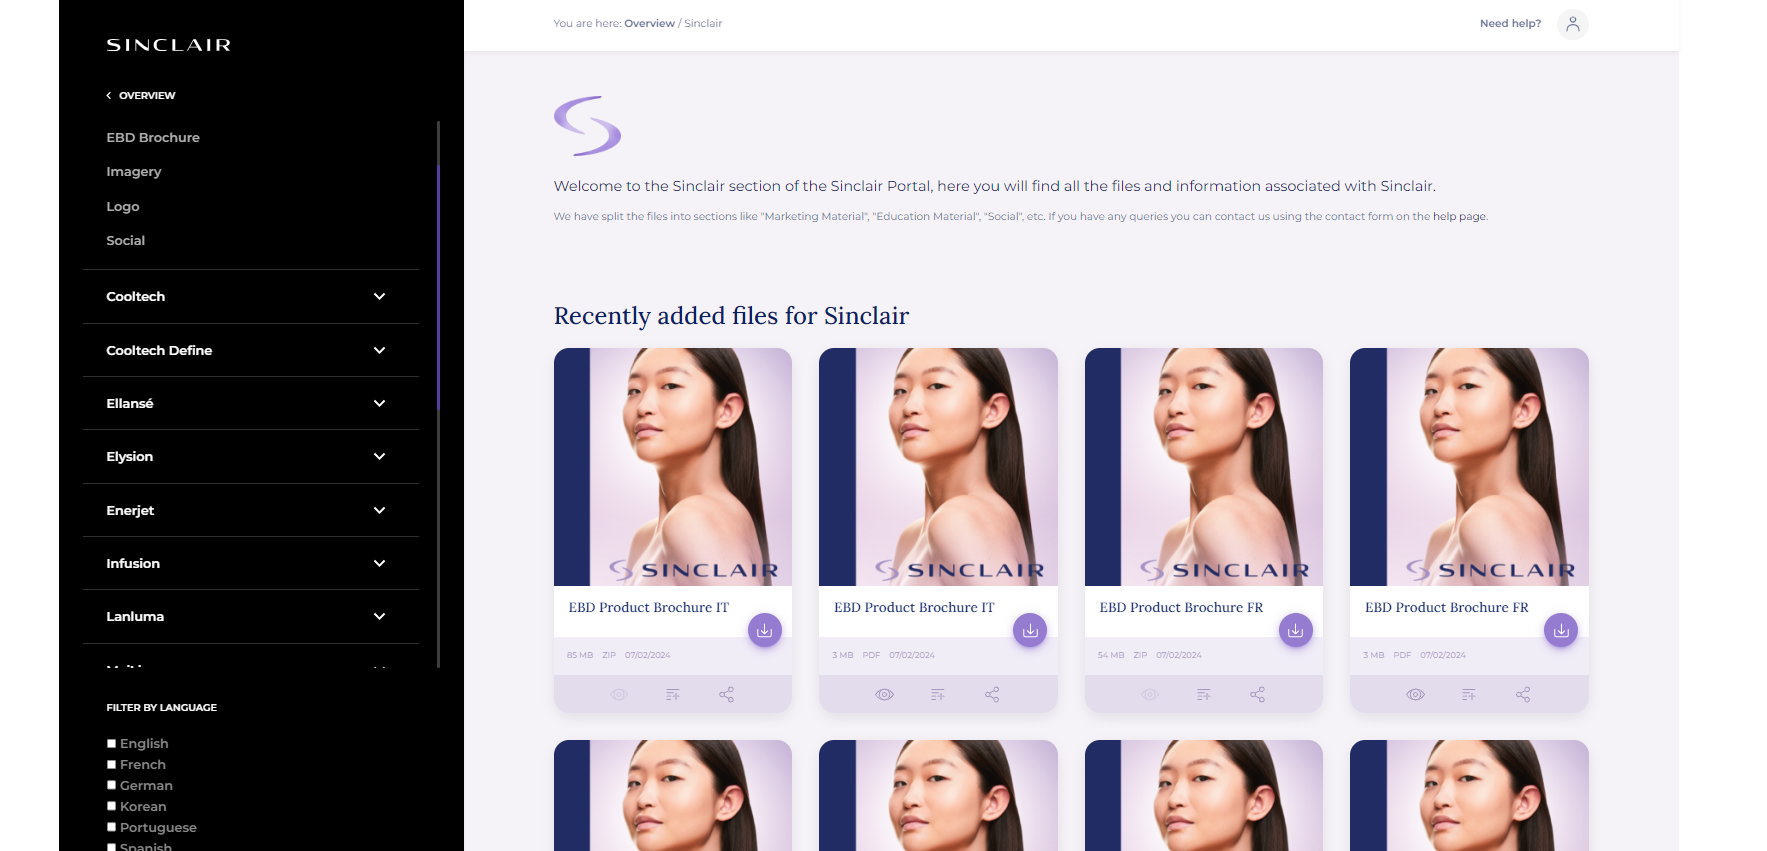1767x851 pixels.
Task: Tick the Korean language checkbox
Action: coord(111,806)
